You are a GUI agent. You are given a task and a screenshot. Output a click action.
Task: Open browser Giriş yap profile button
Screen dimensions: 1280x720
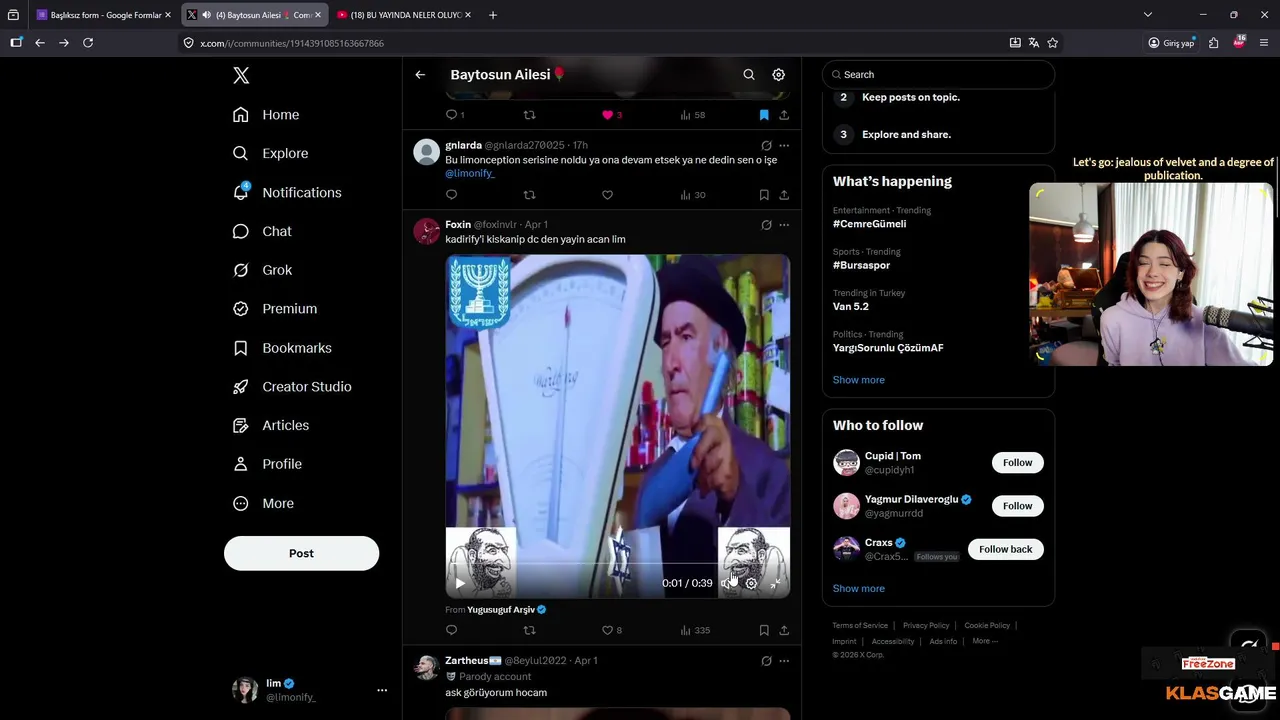point(1171,43)
